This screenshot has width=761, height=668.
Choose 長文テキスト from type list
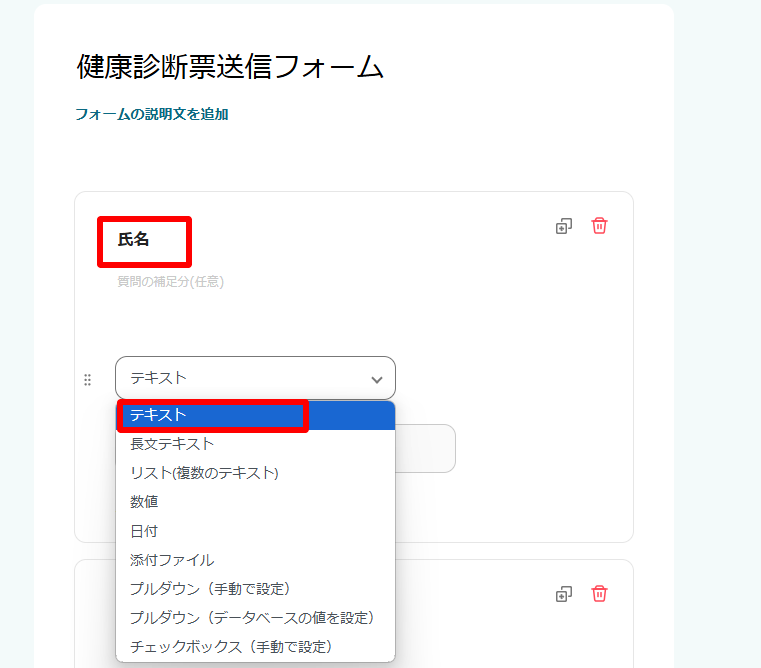coord(255,444)
